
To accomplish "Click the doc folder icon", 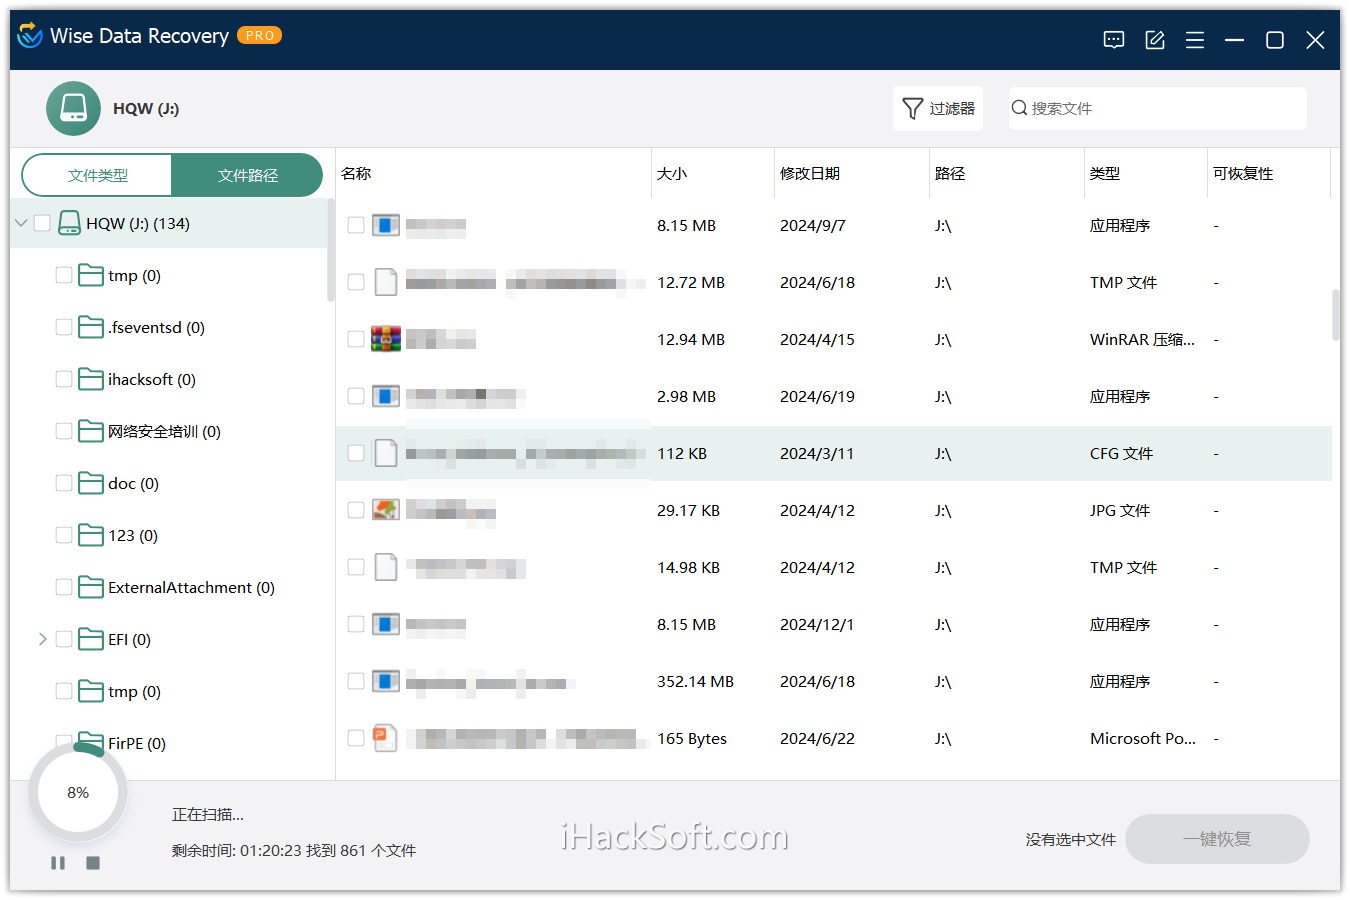I will tap(91, 483).
